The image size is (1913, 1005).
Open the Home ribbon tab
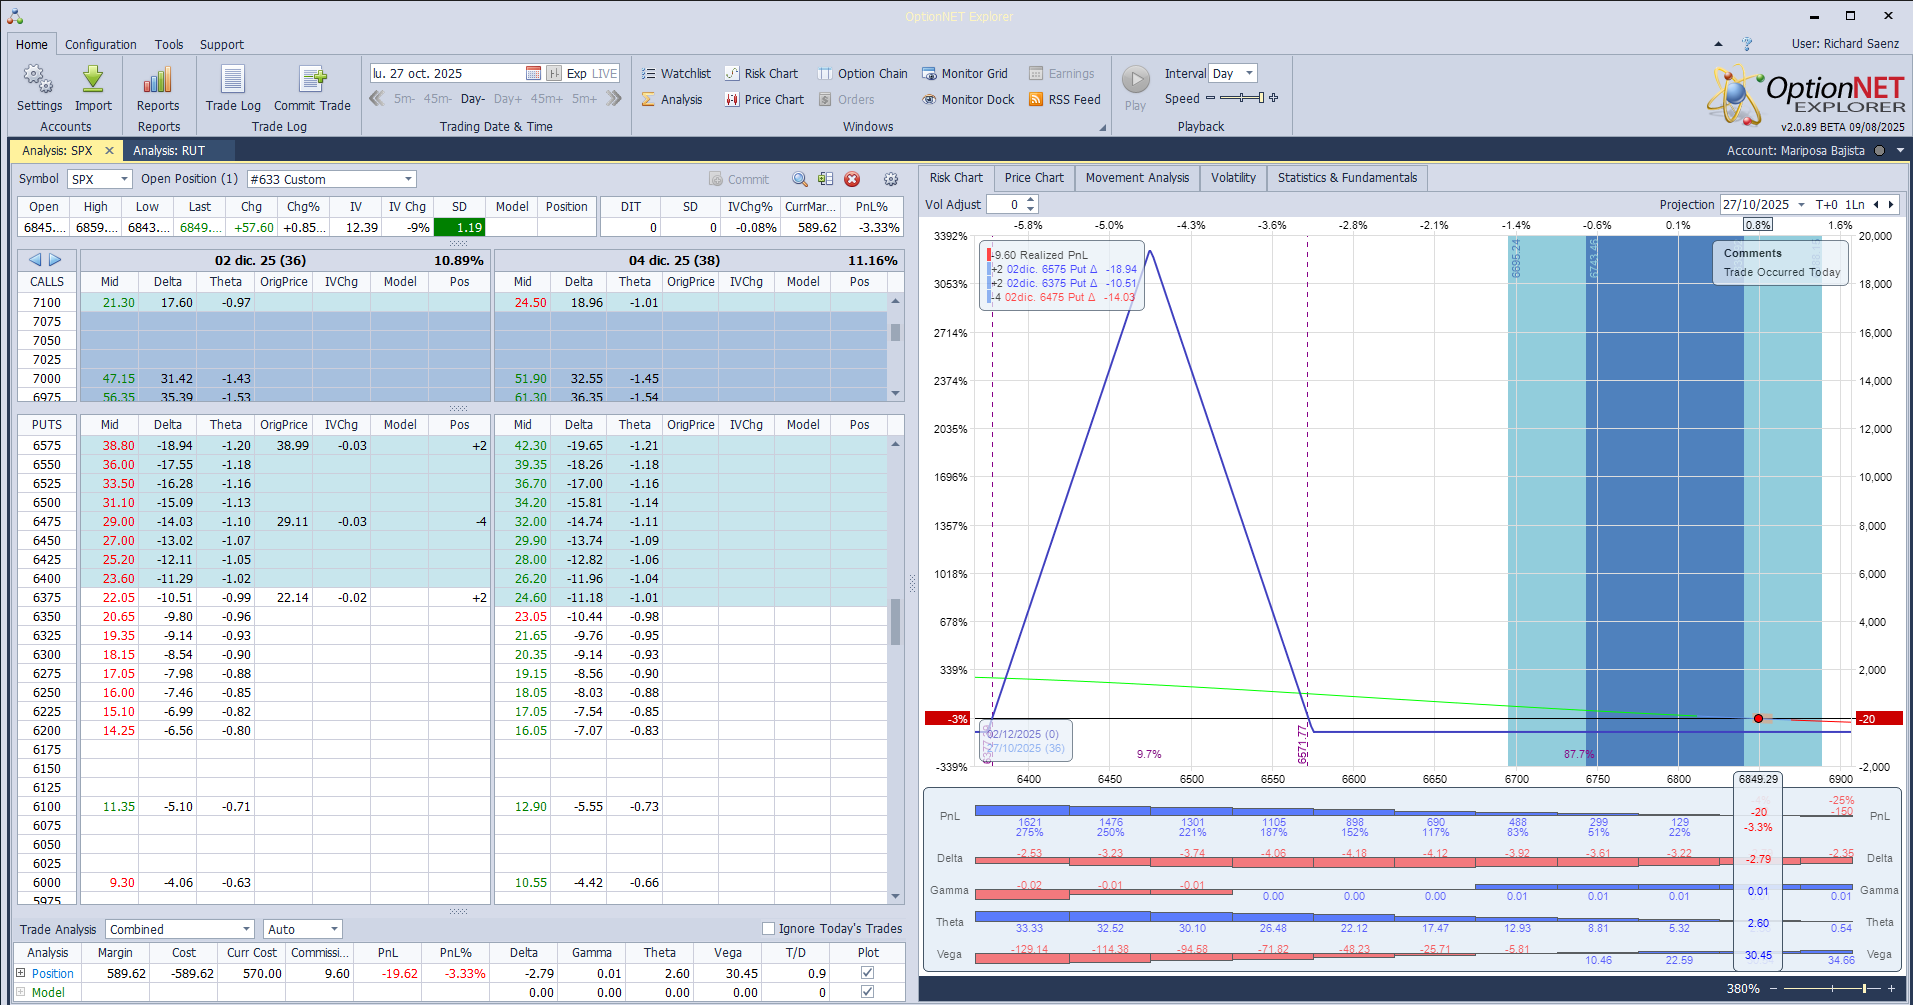pyautogui.click(x=31, y=44)
